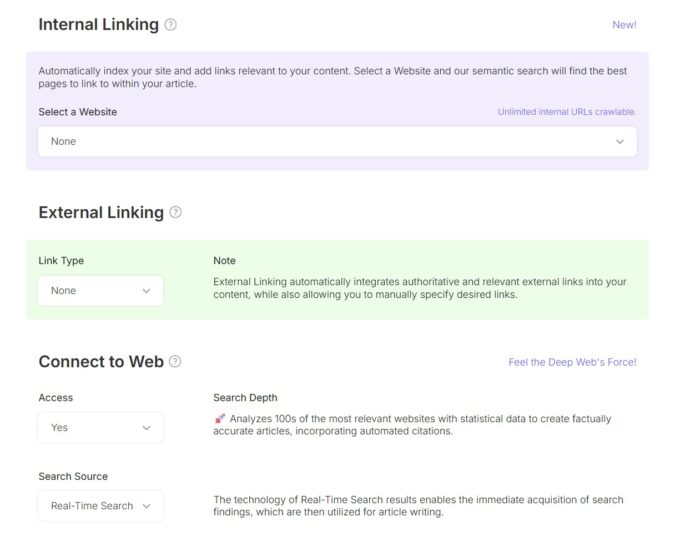Click the Search Source chevron arrow

click(146, 506)
